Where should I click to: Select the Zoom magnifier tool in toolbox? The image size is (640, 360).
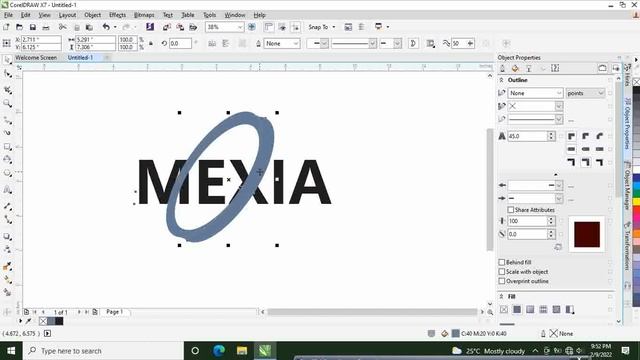tap(7, 103)
